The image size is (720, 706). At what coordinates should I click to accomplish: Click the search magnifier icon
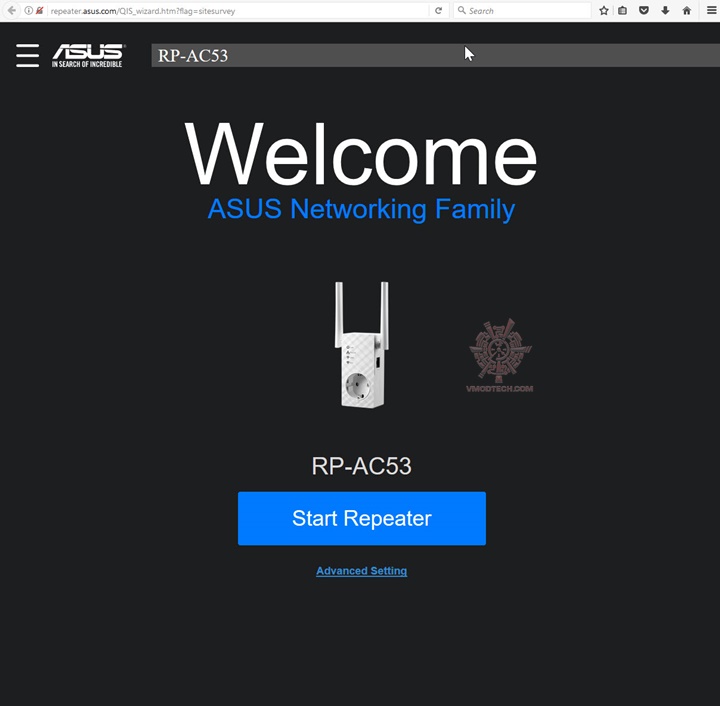[x=461, y=10]
